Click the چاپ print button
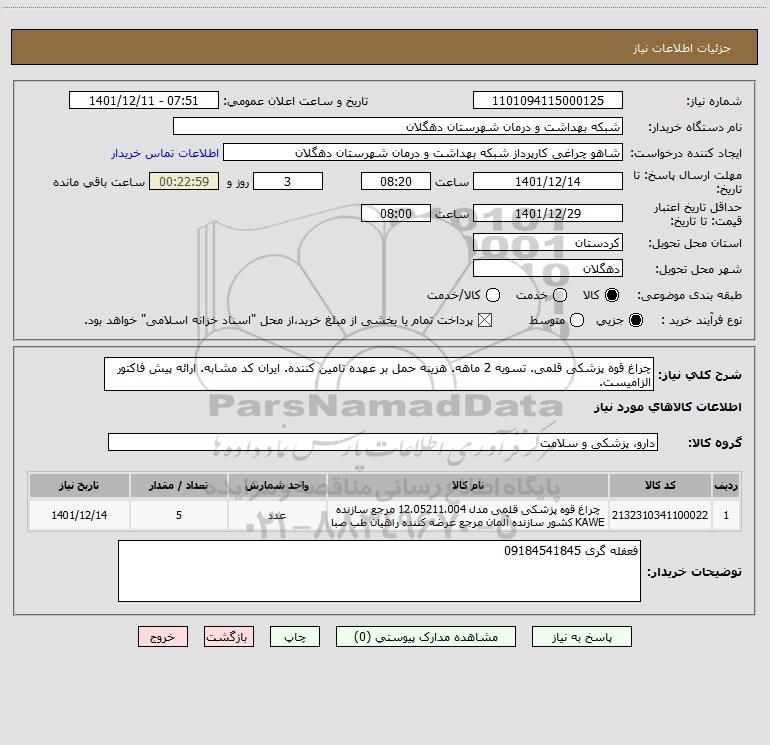Screen dimensions: 770x745 [295, 637]
